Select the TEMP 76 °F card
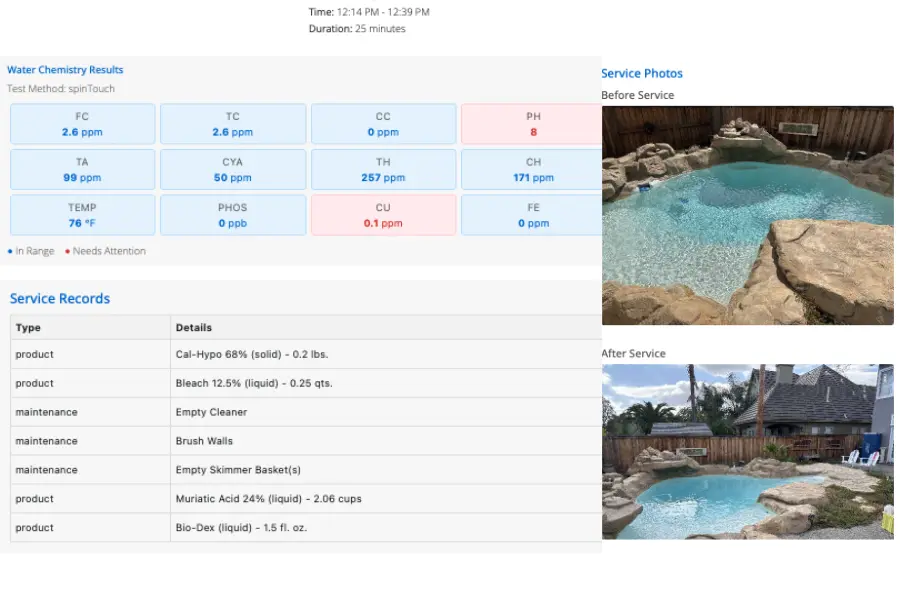Screen dimensions: 900x600 click(82, 215)
